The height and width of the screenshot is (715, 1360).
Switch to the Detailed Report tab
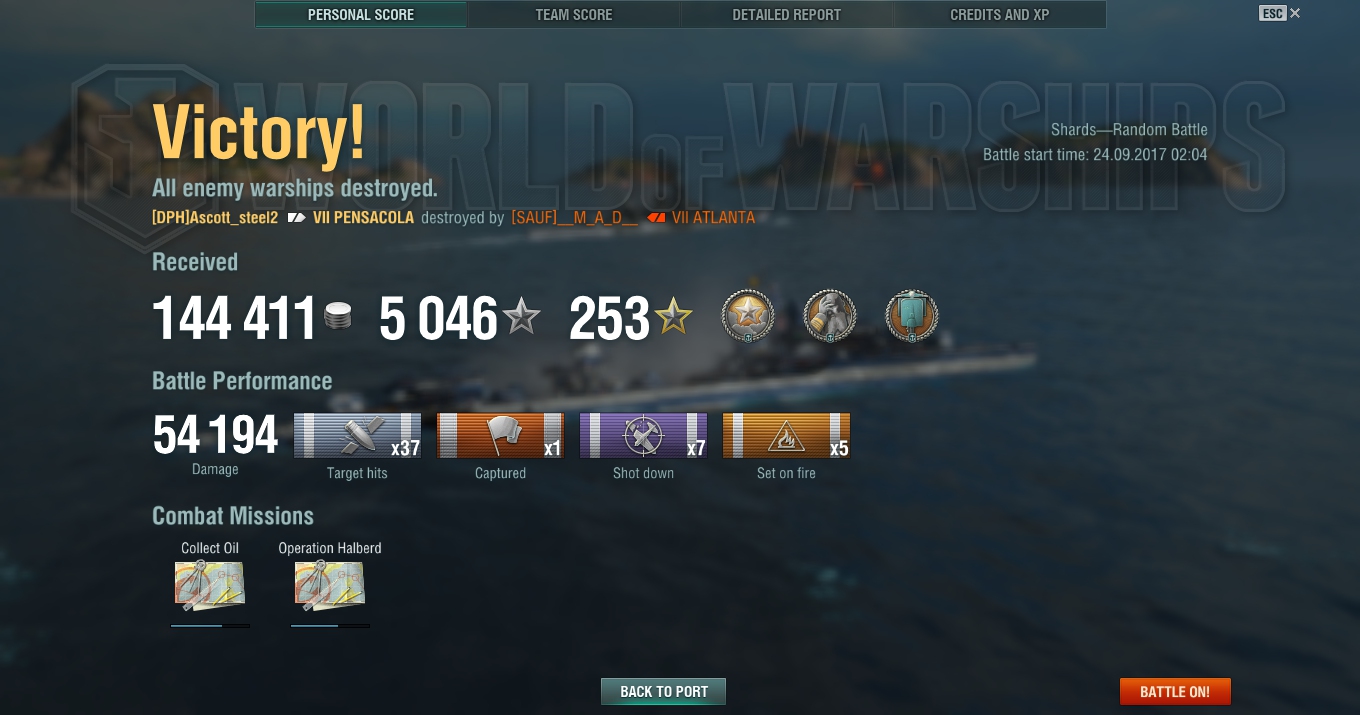[x=787, y=15]
